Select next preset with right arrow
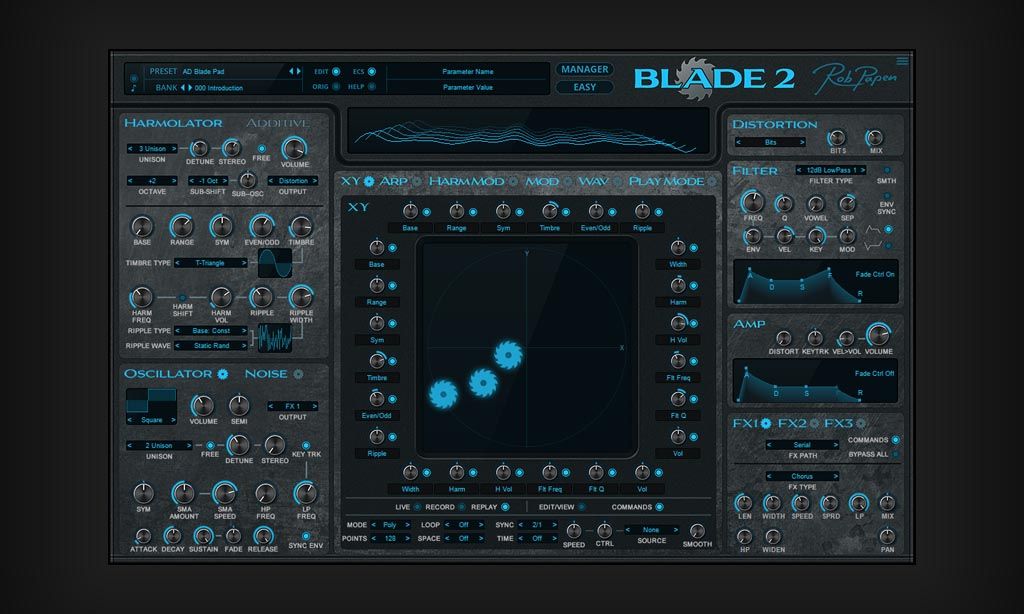Screen dimensions: 1024x614 [x=299, y=71]
